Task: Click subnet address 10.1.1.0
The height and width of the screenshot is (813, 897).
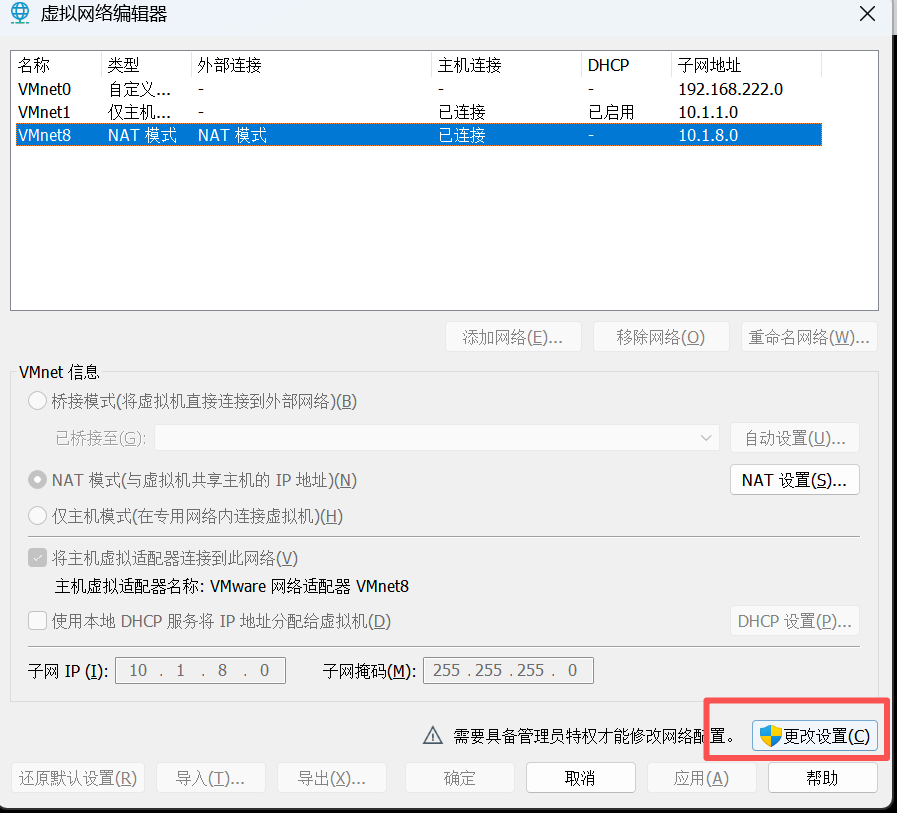Action: (708, 112)
